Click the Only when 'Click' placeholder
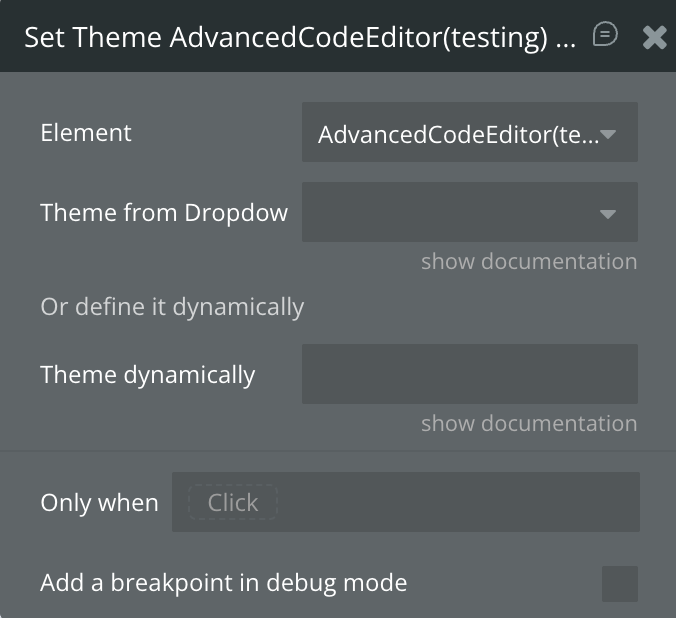Screen dimensions: 676x618 tap(232, 503)
